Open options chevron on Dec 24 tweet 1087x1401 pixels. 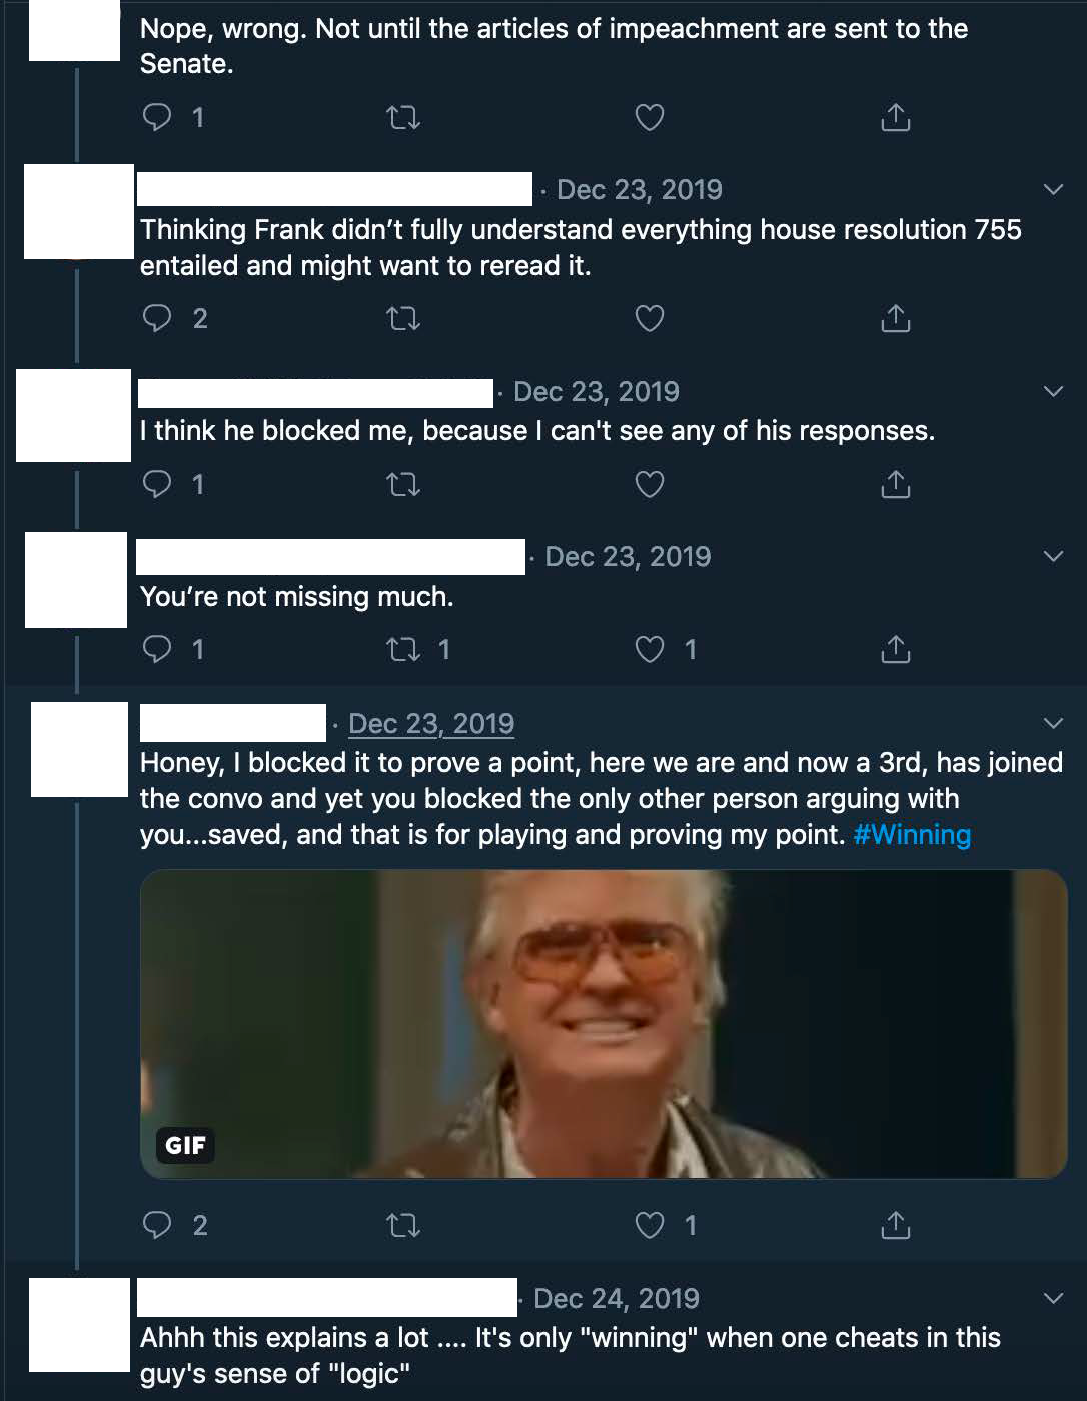click(1053, 1298)
